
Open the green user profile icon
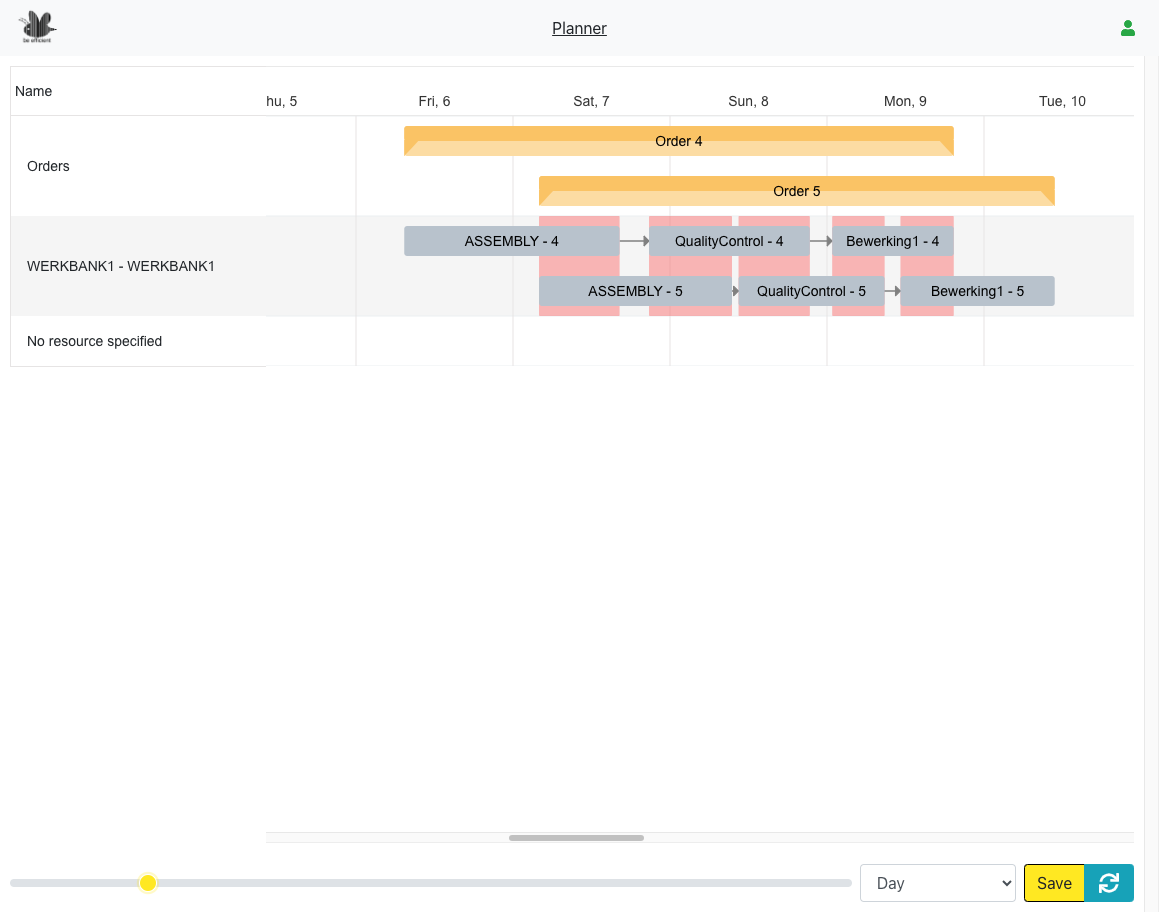click(x=1127, y=28)
